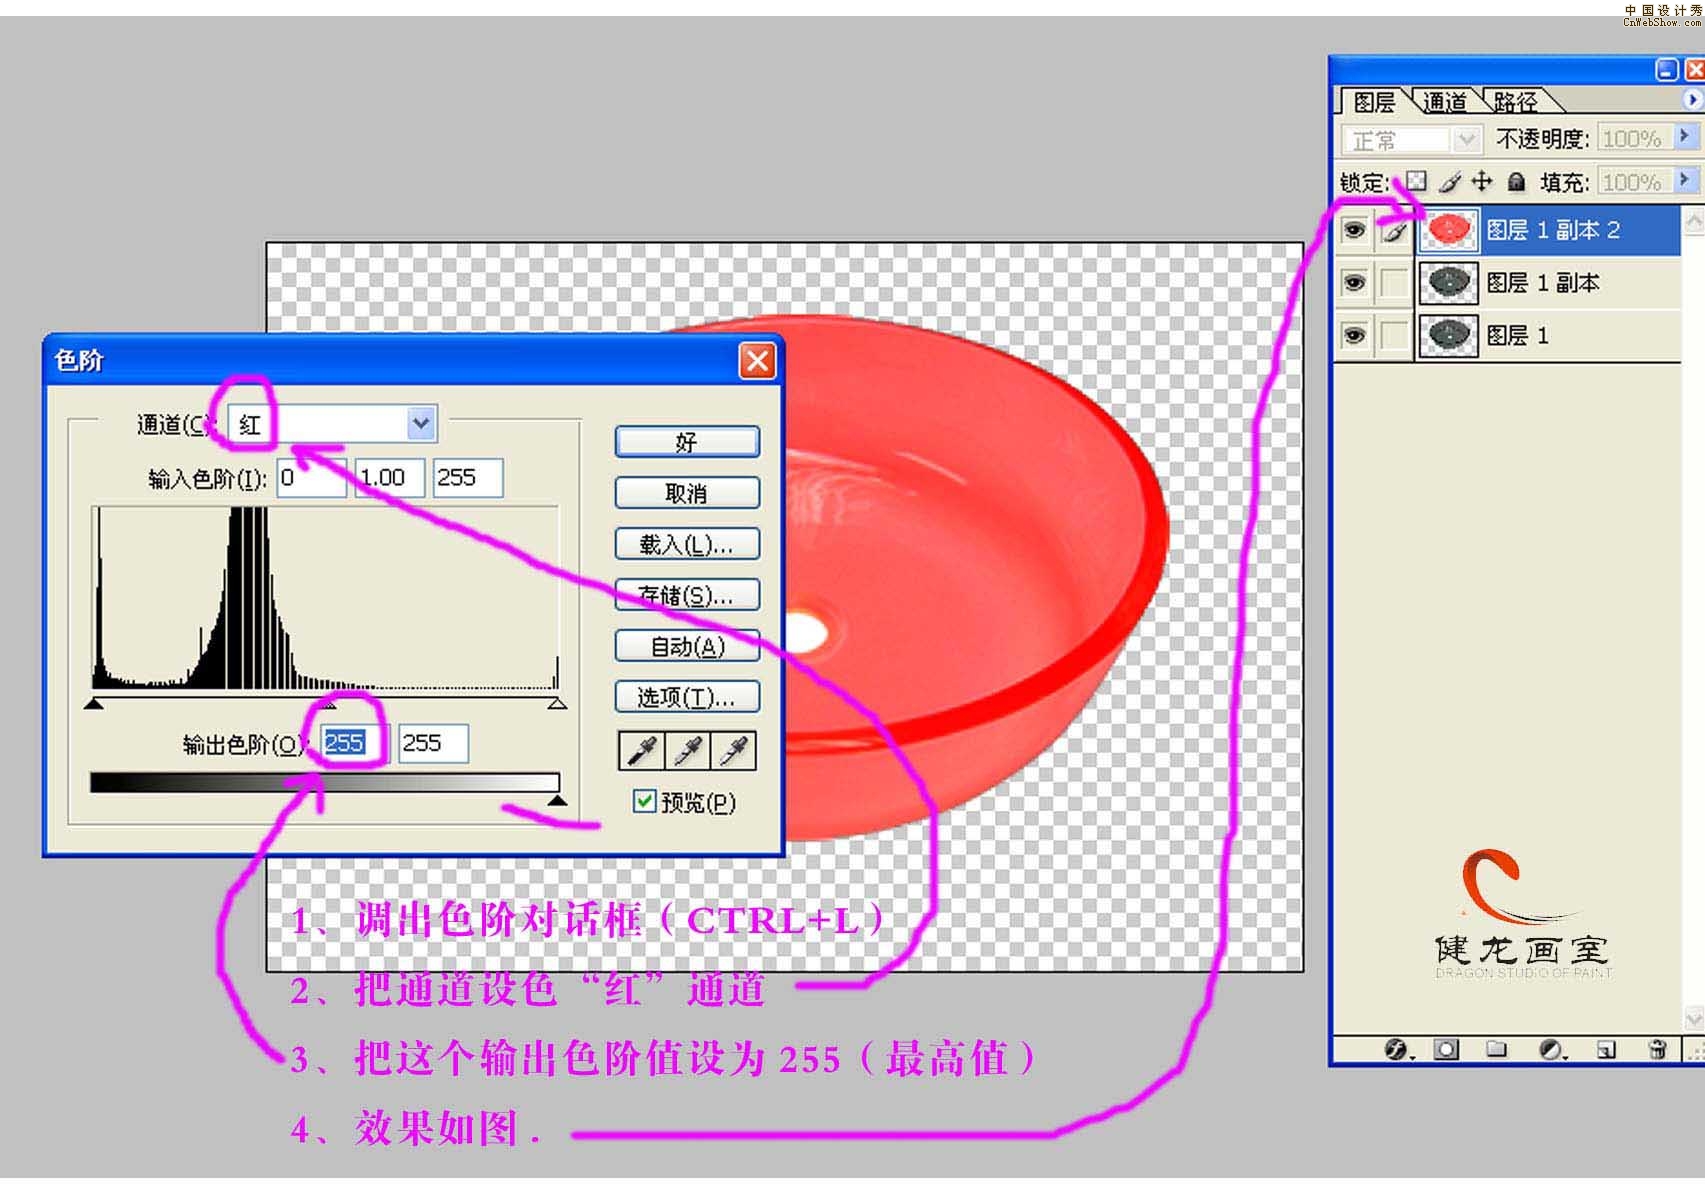Click the 取消 cancel button
Image resolution: width=1705 pixels, height=1199 pixels.
(x=687, y=493)
